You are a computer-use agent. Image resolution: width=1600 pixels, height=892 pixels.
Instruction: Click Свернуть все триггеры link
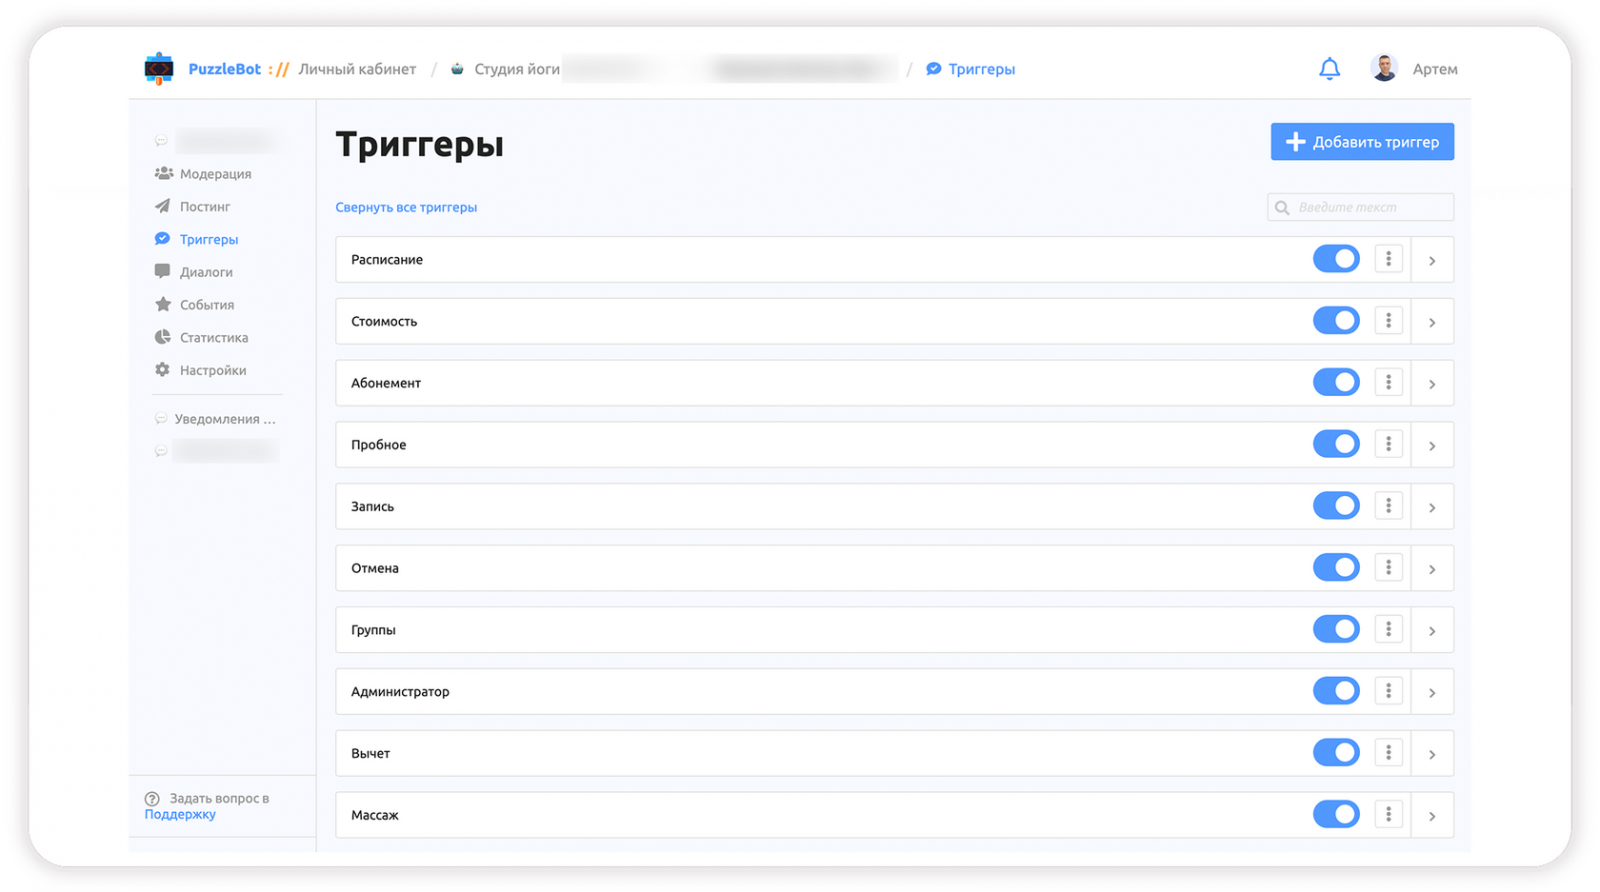(406, 208)
